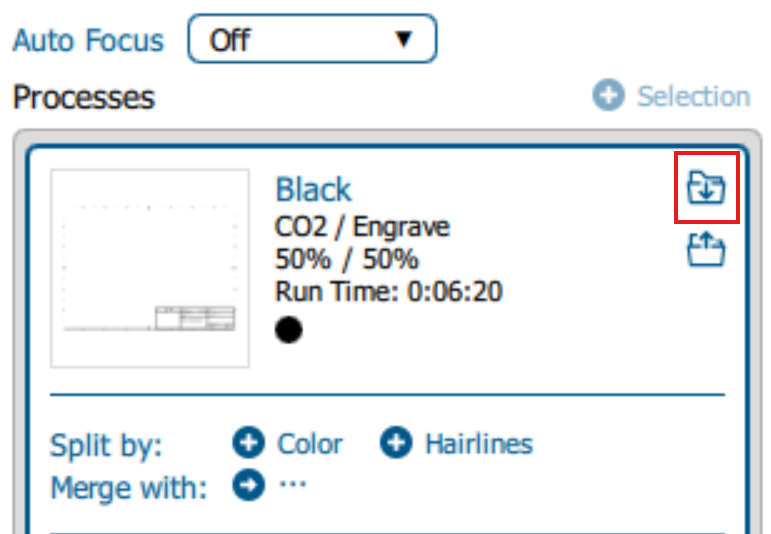Image resolution: width=771 pixels, height=534 pixels.
Task: Click the 50% / 50% speed power text
Action: click(347, 259)
